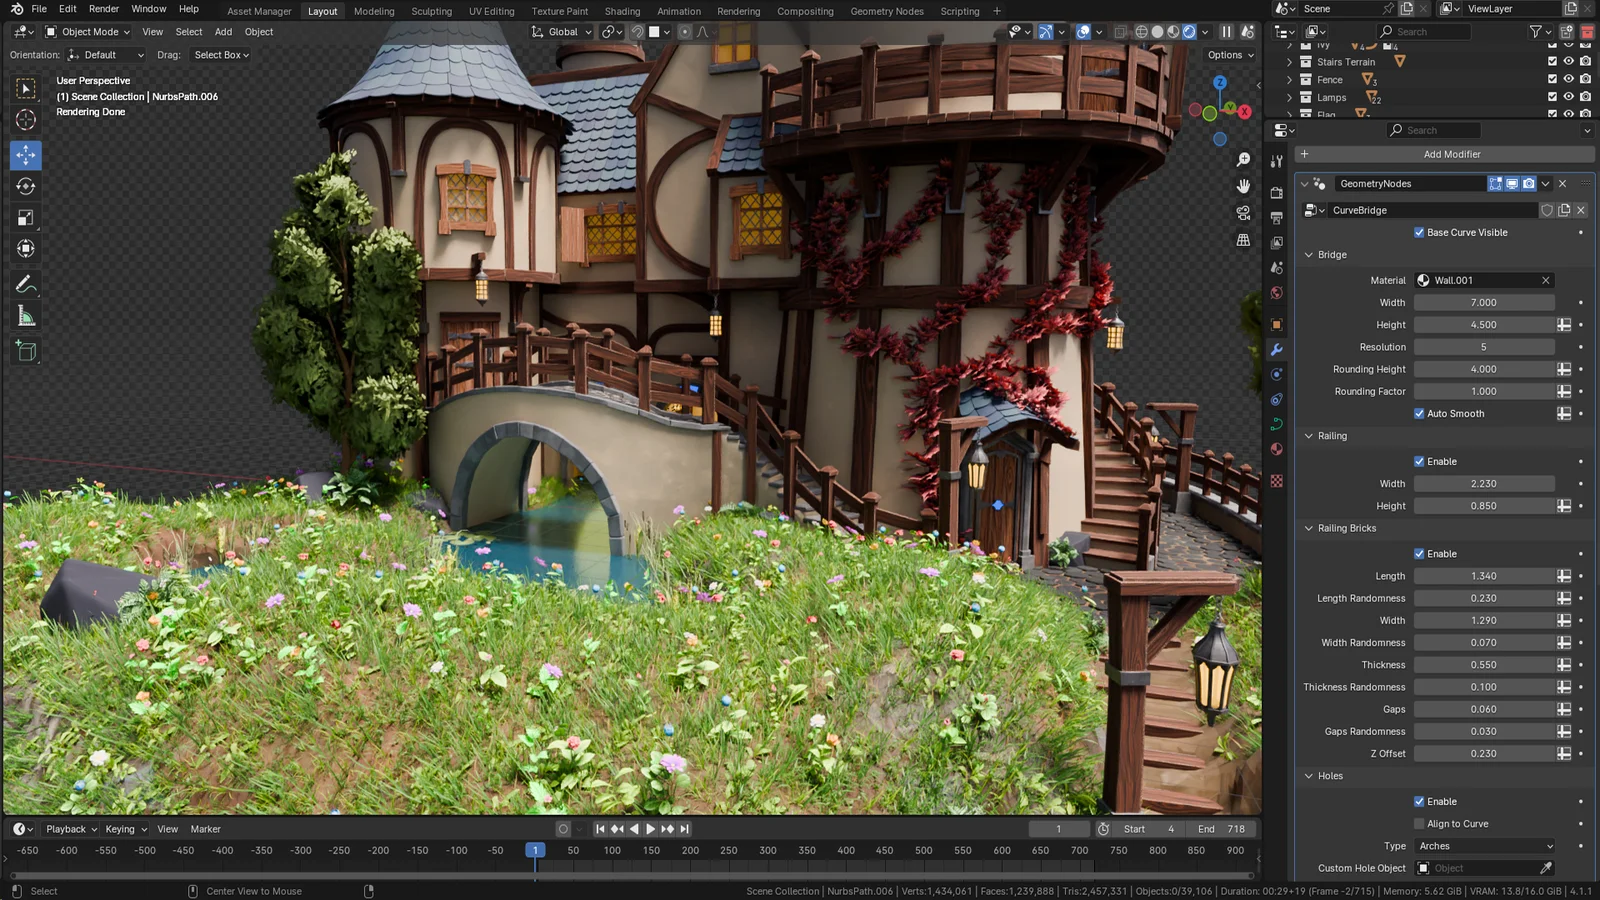
Task: Jump to the end frame in timeline
Action: [684, 828]
